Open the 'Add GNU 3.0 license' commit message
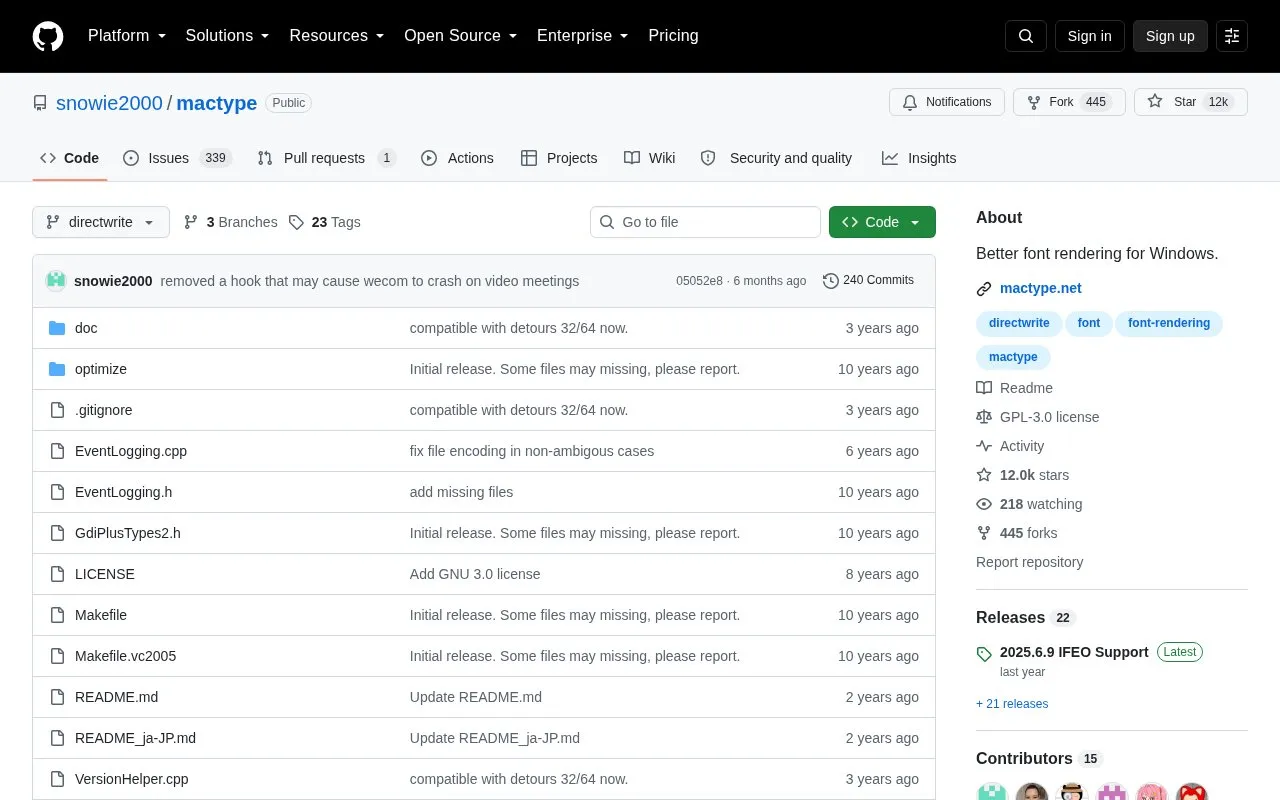This screenshot has height=800, width=1280. (475, 574)
